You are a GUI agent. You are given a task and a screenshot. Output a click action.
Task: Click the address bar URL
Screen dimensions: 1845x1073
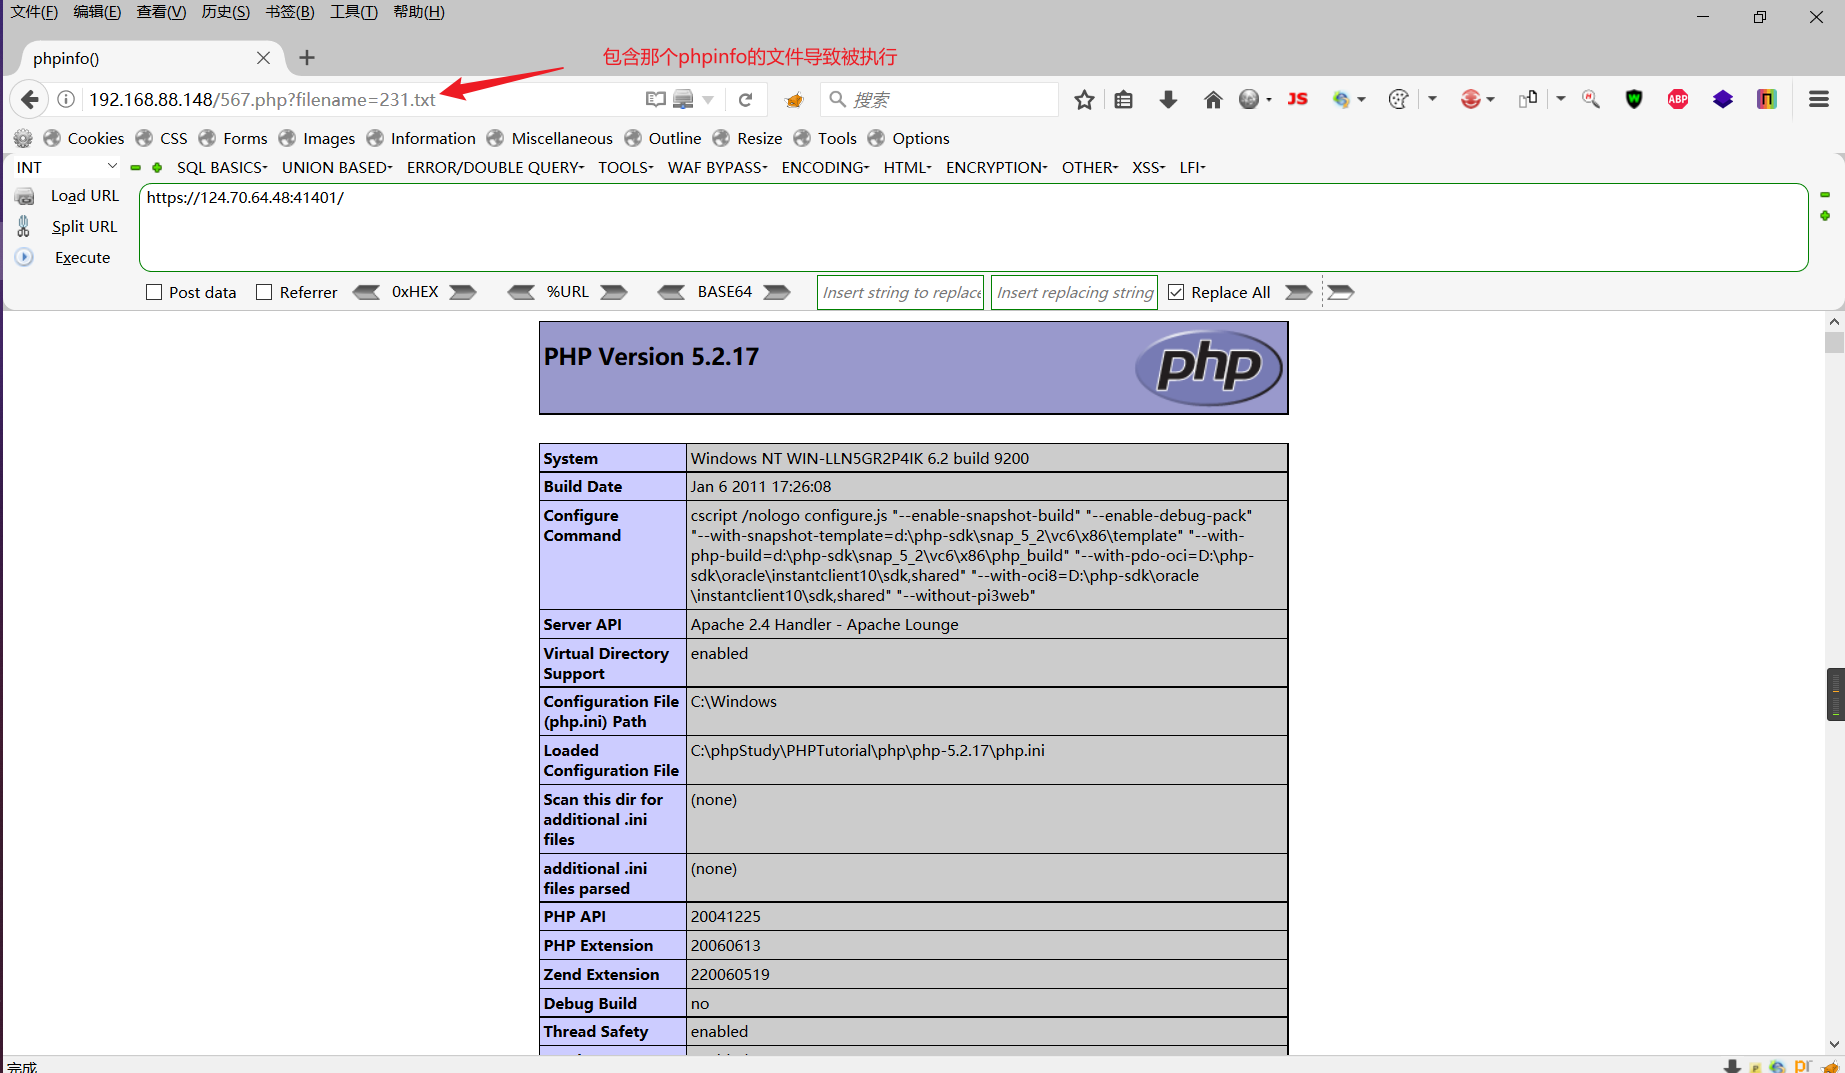click(x=262, y=99)
